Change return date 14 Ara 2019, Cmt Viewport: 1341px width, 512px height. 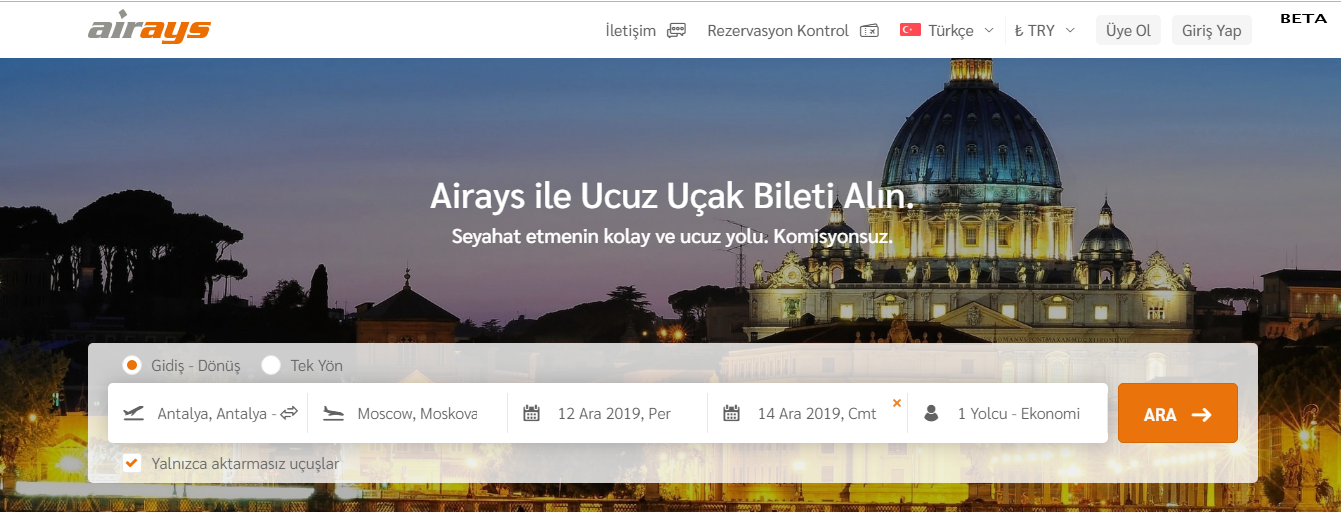(x=807, y=413)
